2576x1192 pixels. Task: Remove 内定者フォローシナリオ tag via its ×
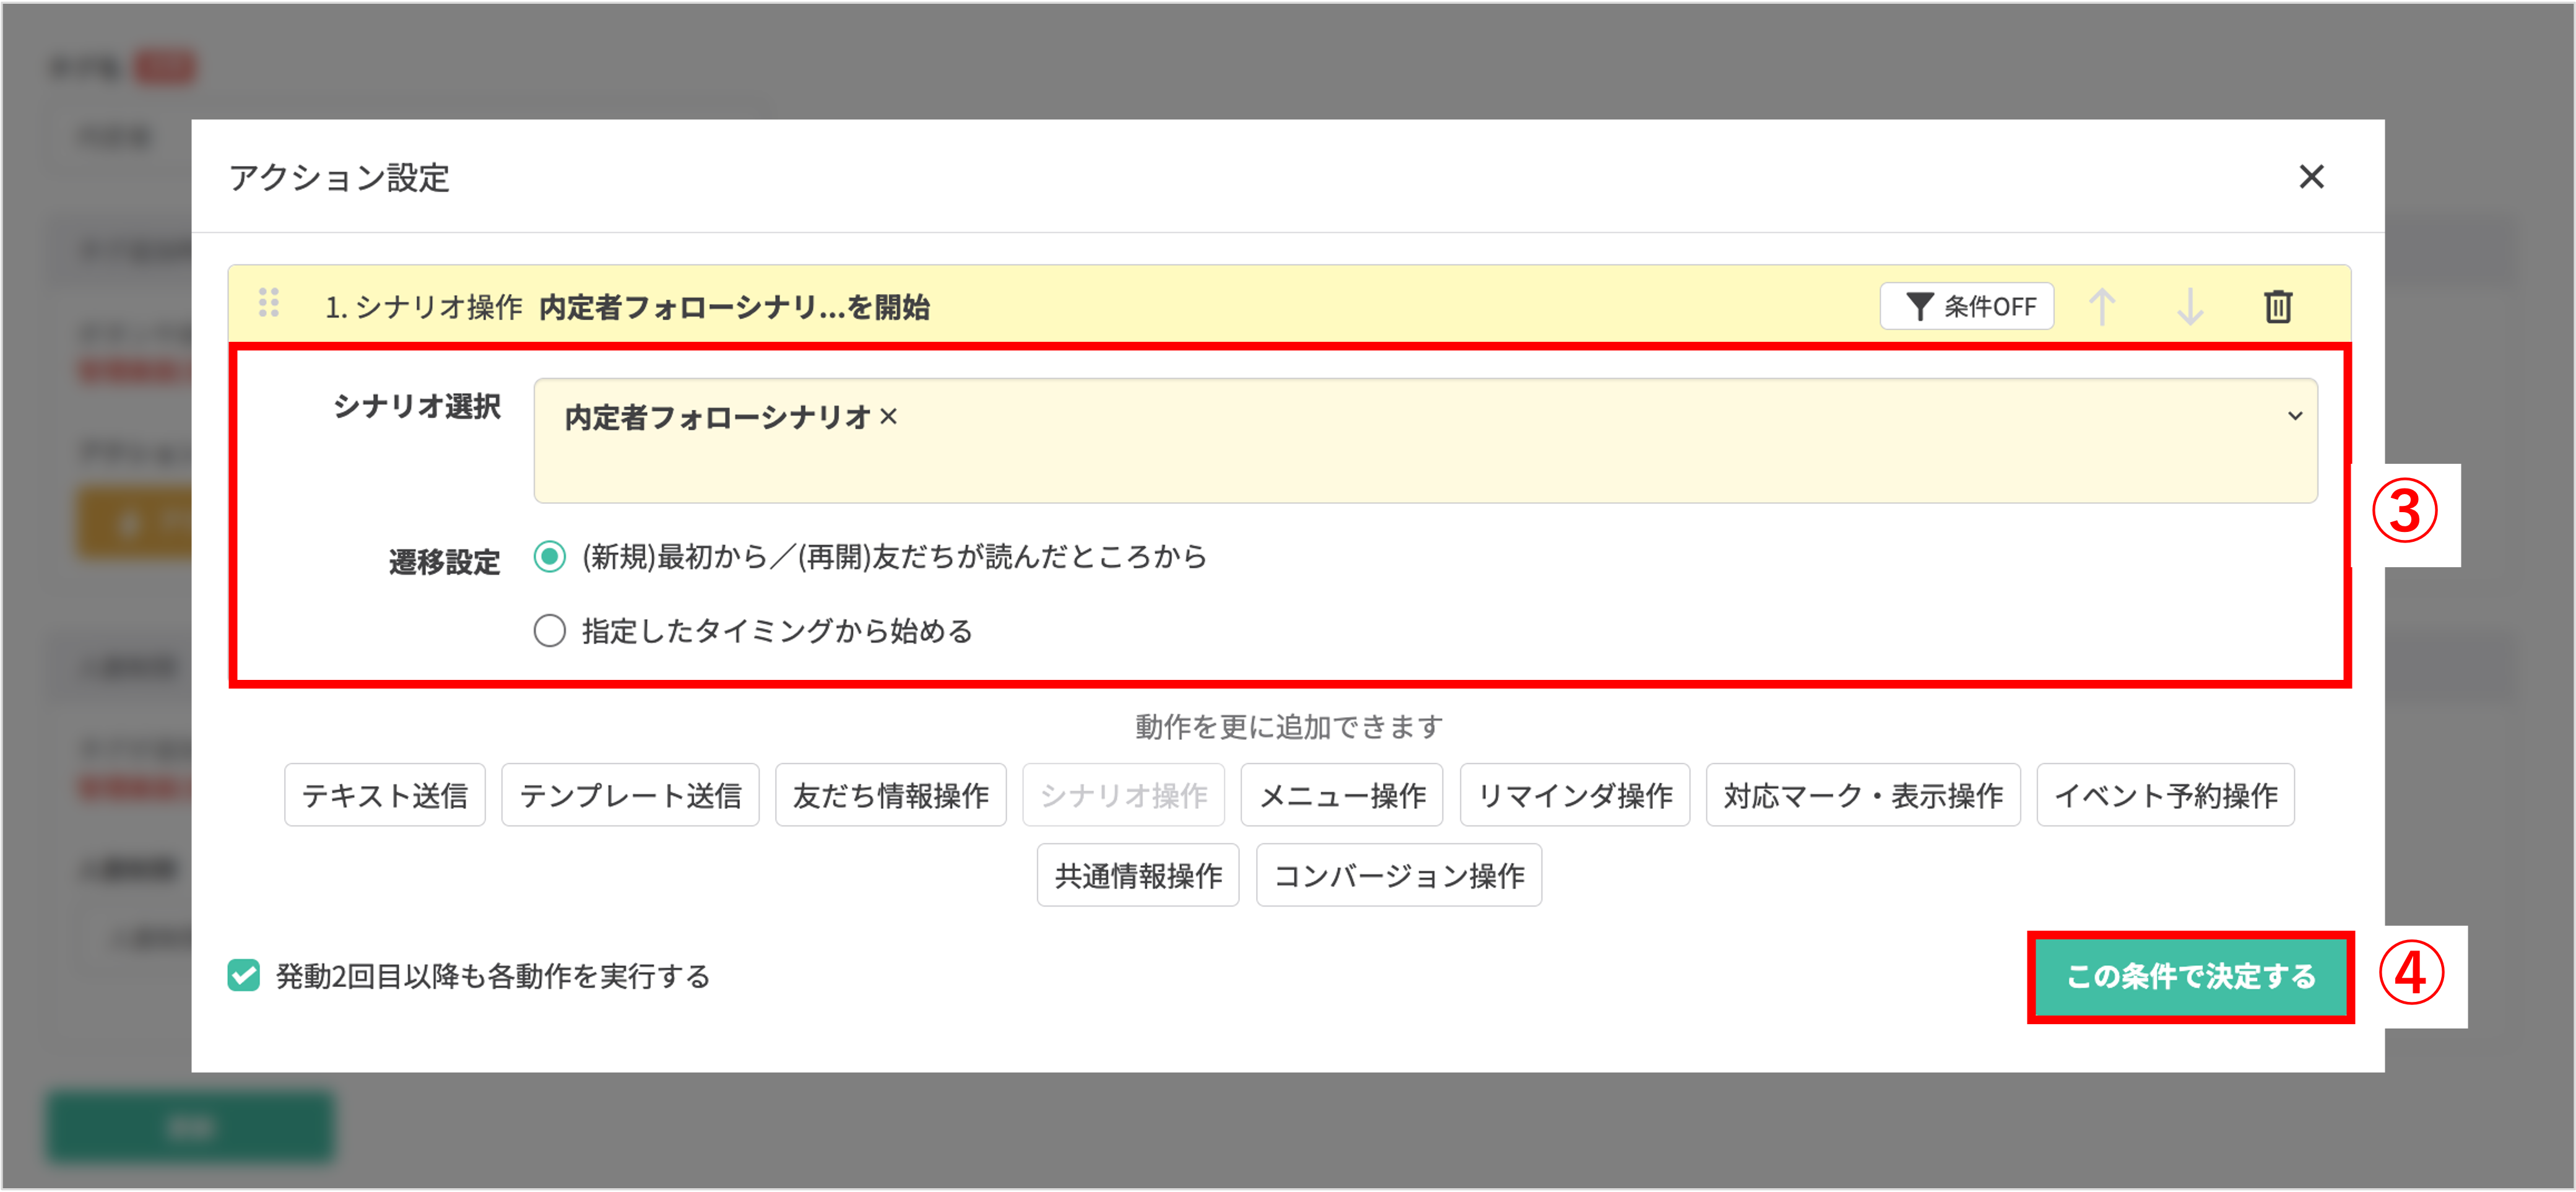pos(889,418)
